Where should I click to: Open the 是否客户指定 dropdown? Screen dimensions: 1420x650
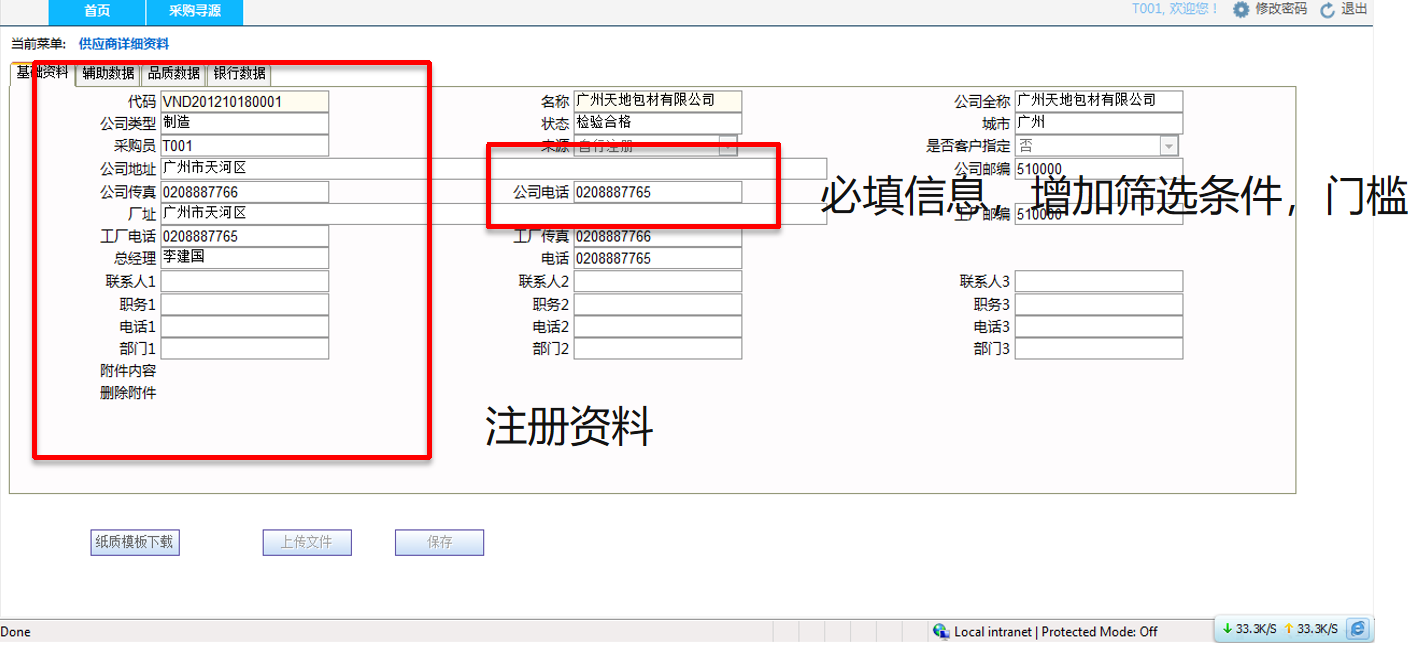point(1168,145)
